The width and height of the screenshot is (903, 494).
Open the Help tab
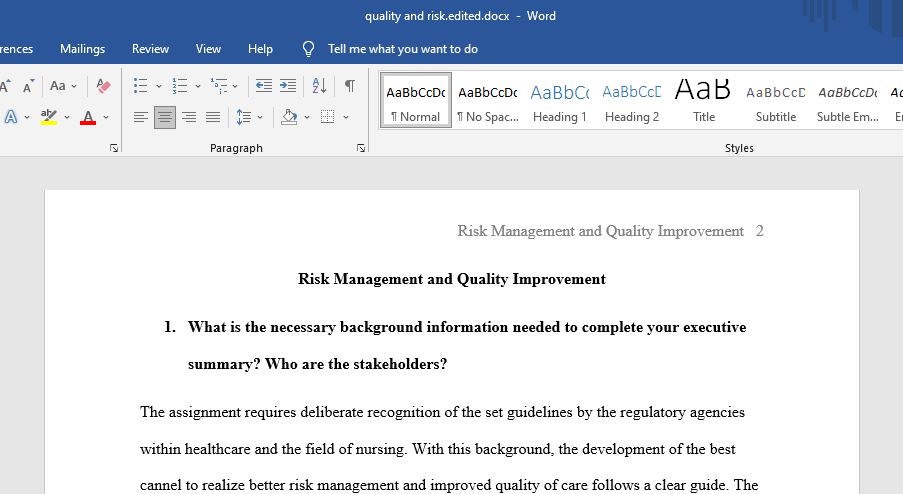[x=260, y=49]
